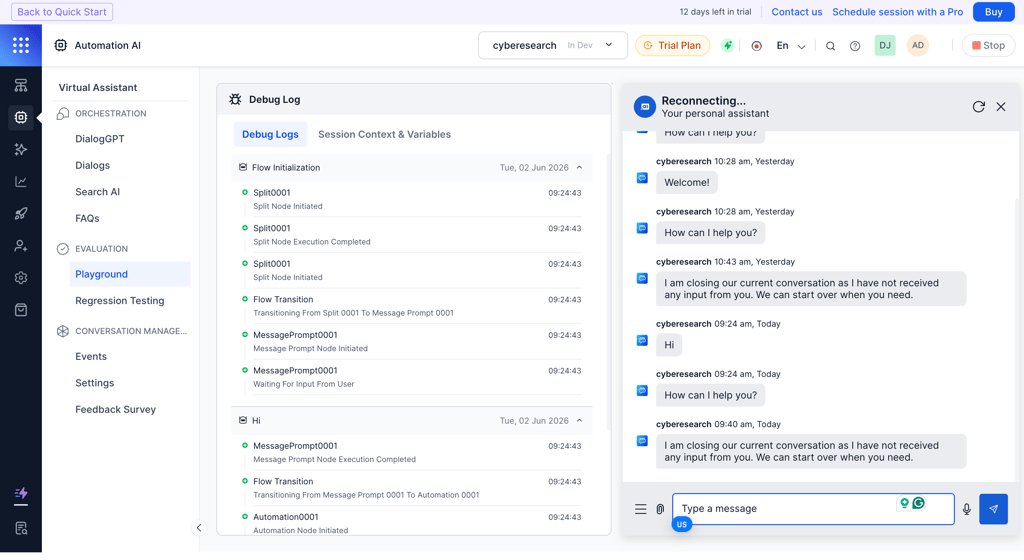Click Back to Quick Start button
The height and width of the screenshot is (560, 1024).
tap(62, 12)
